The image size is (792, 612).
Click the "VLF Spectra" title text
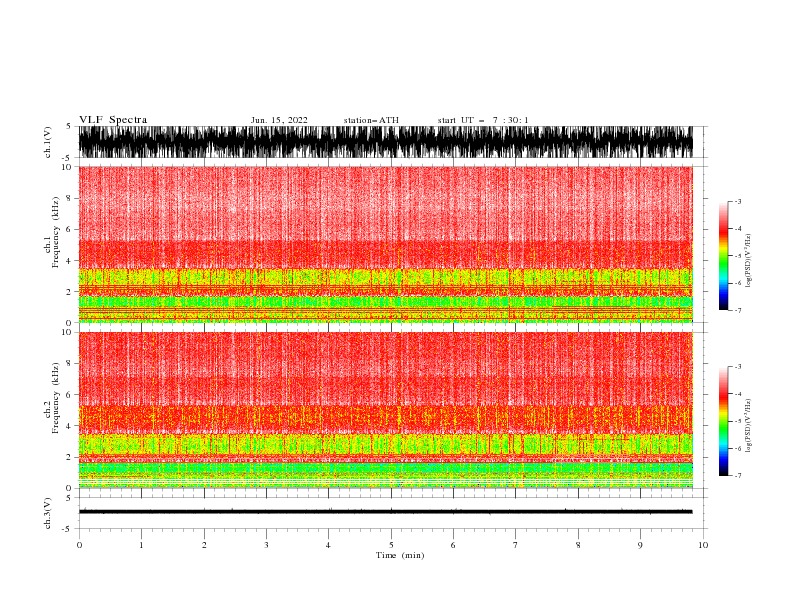(113, 120)
